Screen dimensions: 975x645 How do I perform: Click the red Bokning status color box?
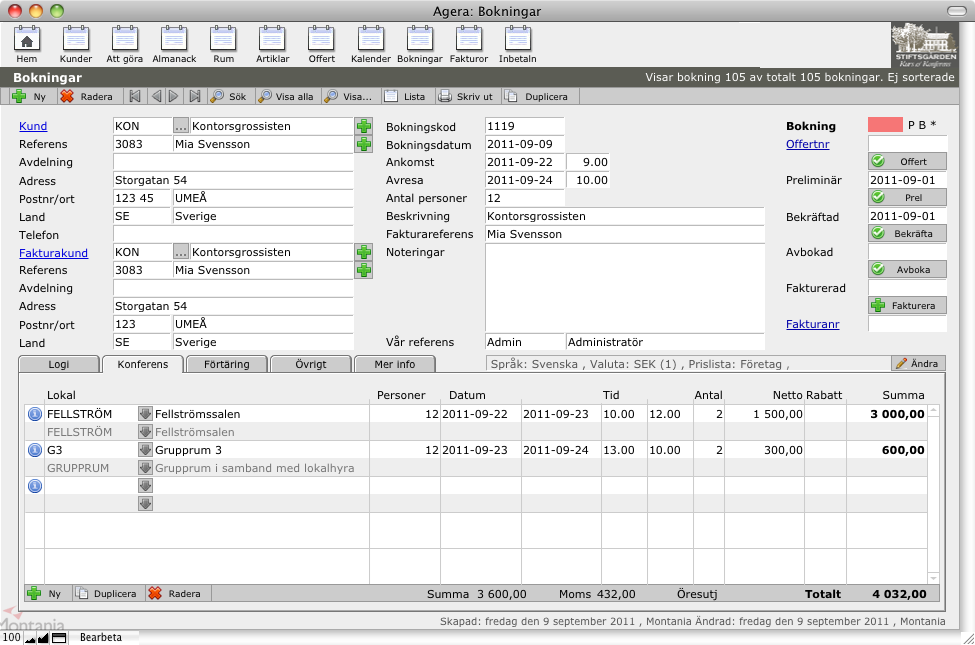pos(885,125)
